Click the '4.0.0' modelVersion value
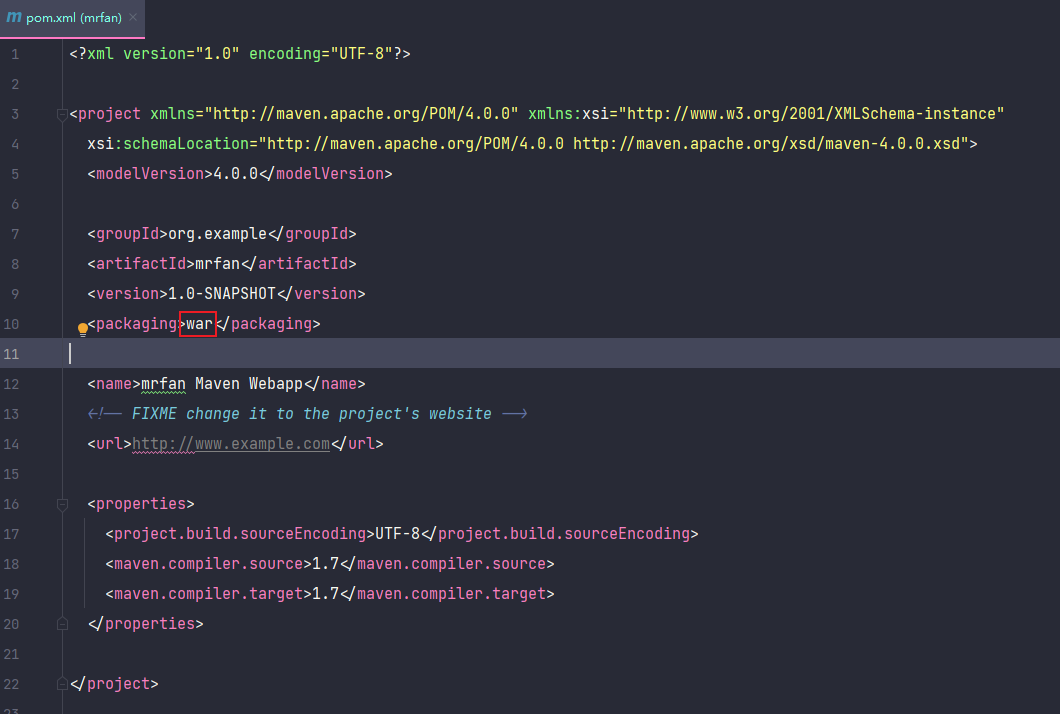1060x714 pixels. point(235,174)
